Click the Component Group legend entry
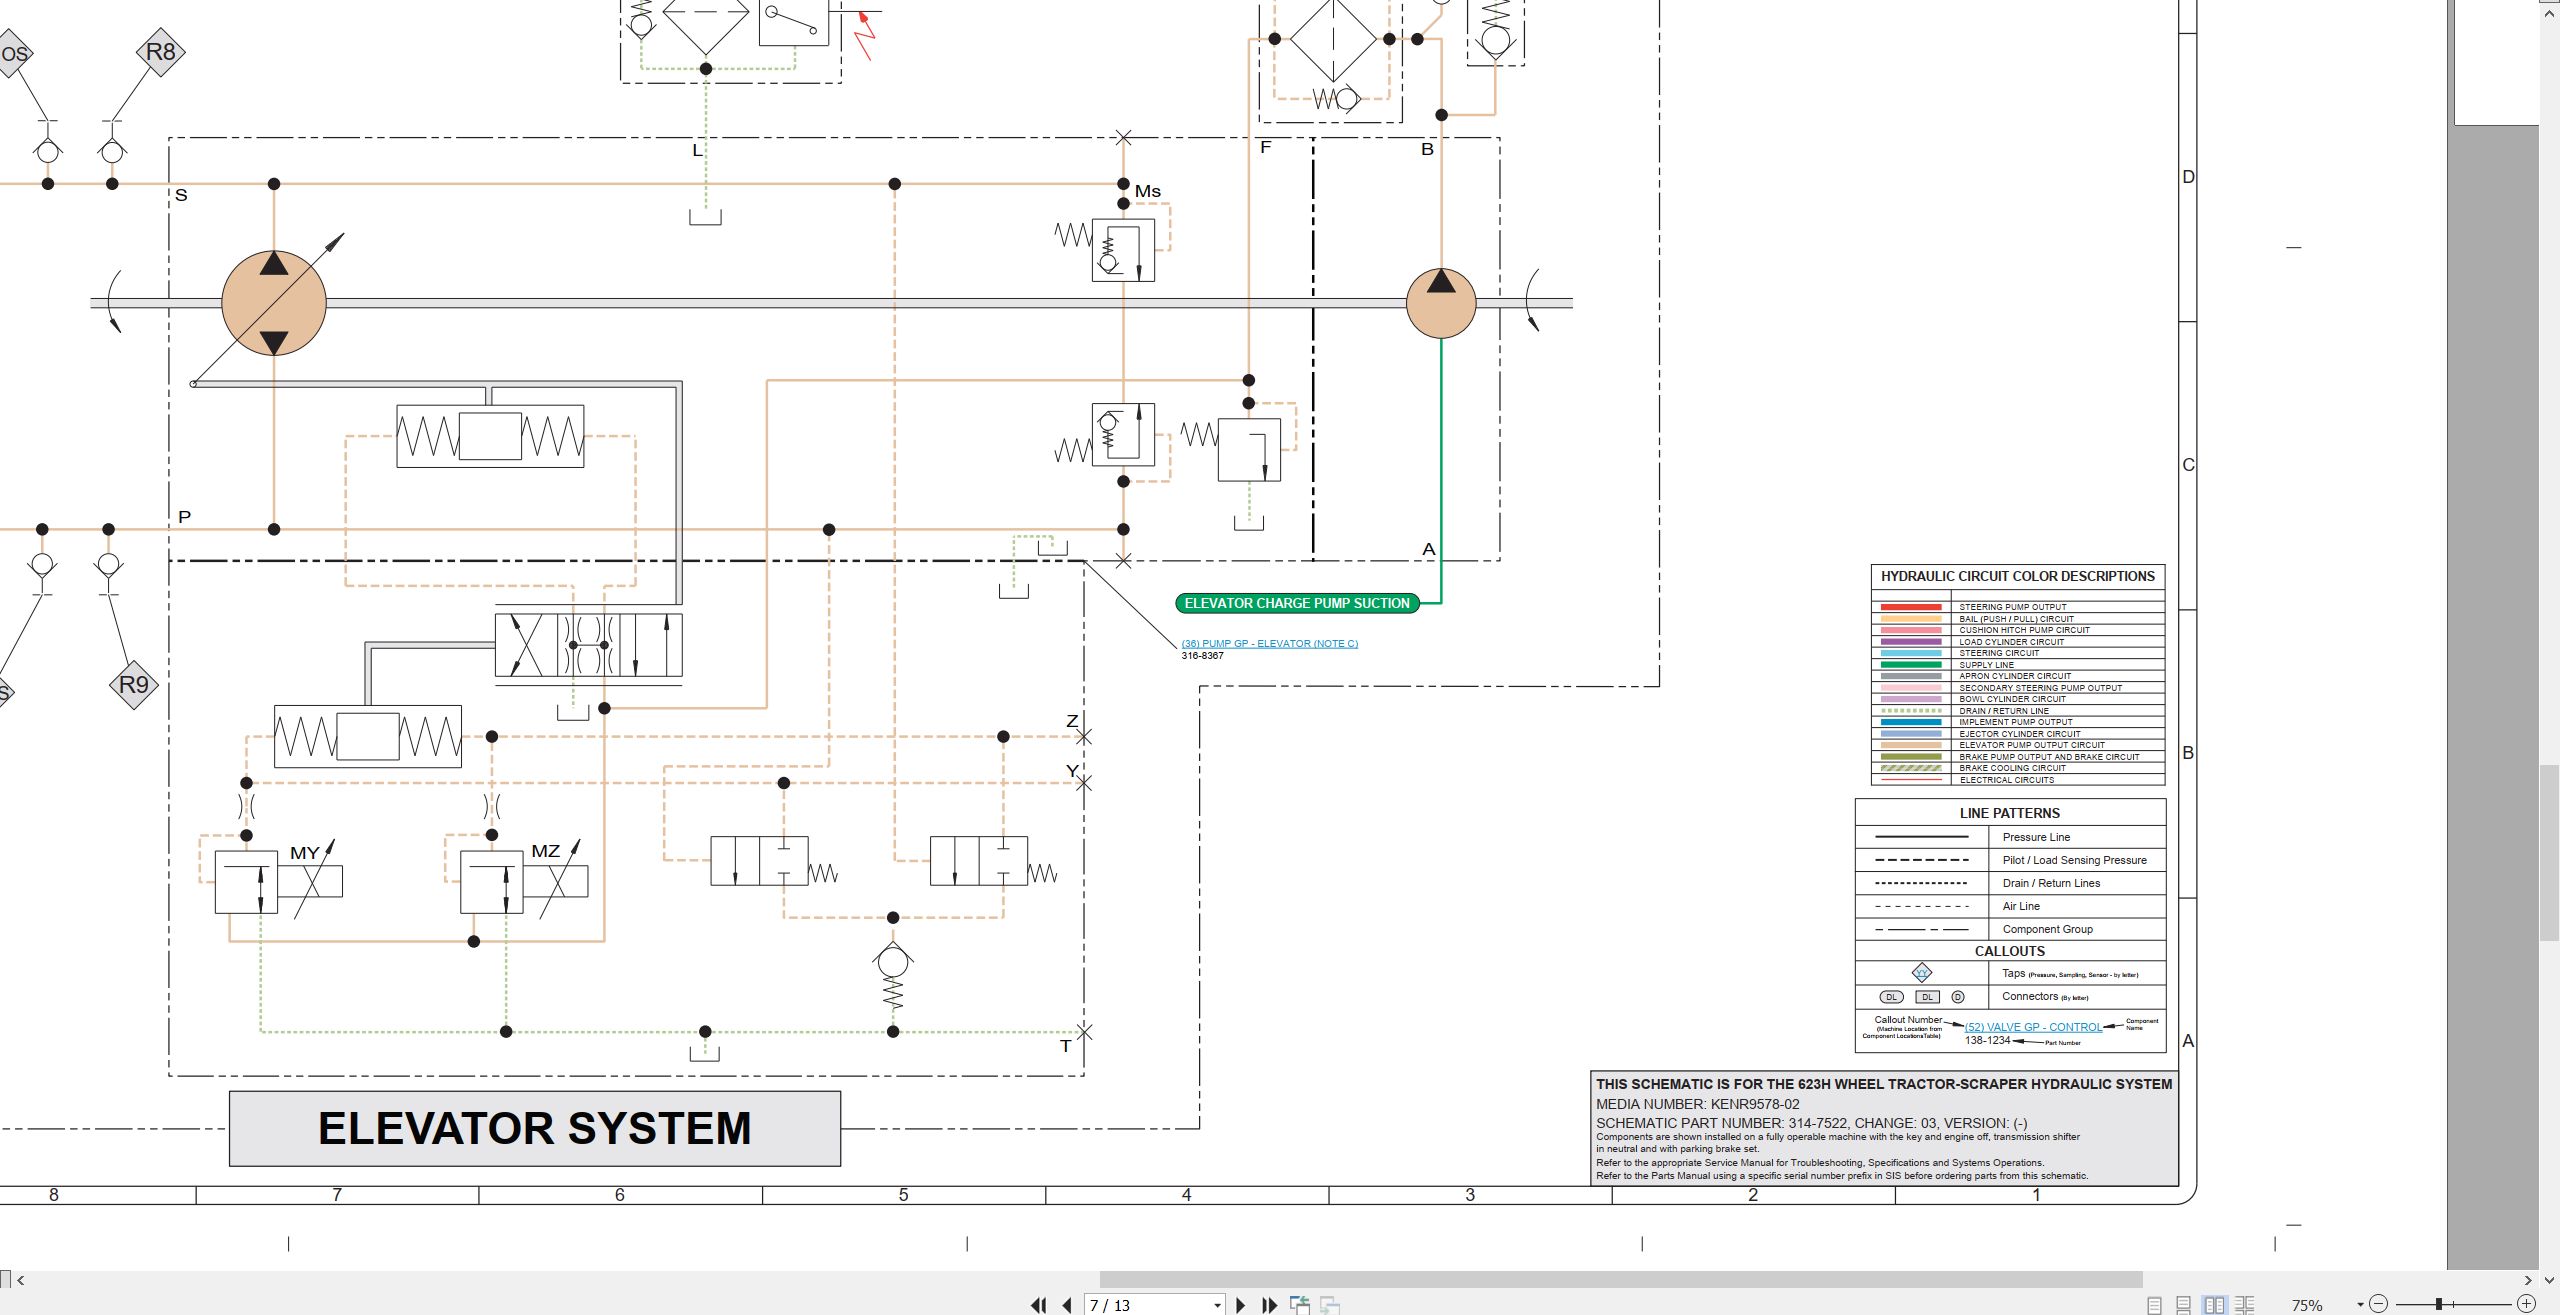The width and height of the screenshot is (2560, 1315). 2047,929
